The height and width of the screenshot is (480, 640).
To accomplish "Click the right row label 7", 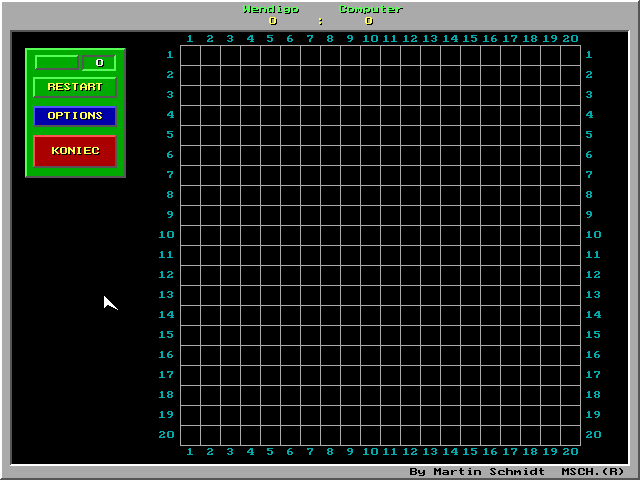I will [x=589, y=175].
